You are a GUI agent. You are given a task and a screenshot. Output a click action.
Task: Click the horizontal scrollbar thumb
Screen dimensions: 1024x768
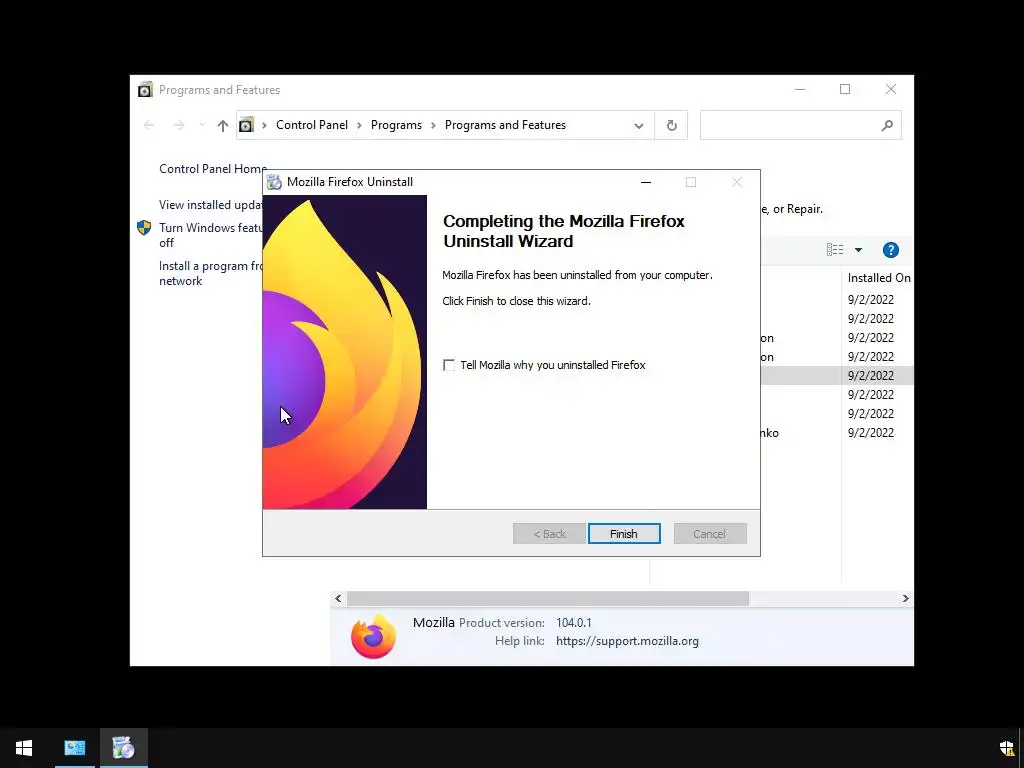(547, 598)
